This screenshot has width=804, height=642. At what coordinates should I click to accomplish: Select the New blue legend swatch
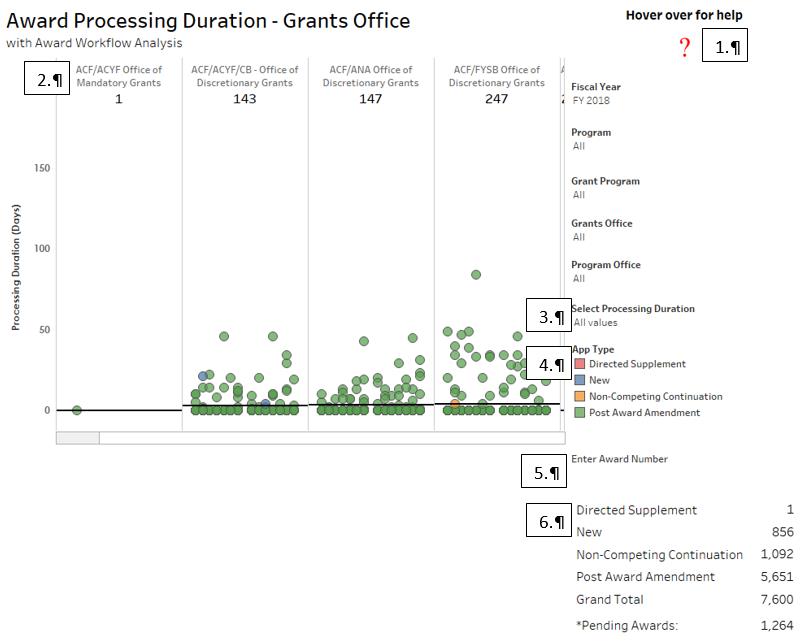click(578, 380)
